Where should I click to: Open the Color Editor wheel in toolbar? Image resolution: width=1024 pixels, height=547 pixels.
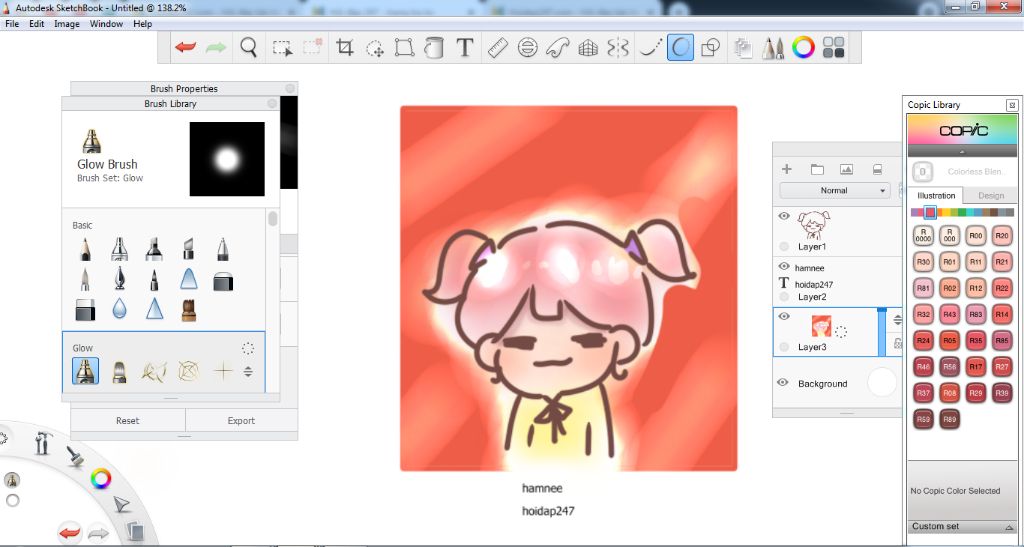803,47
